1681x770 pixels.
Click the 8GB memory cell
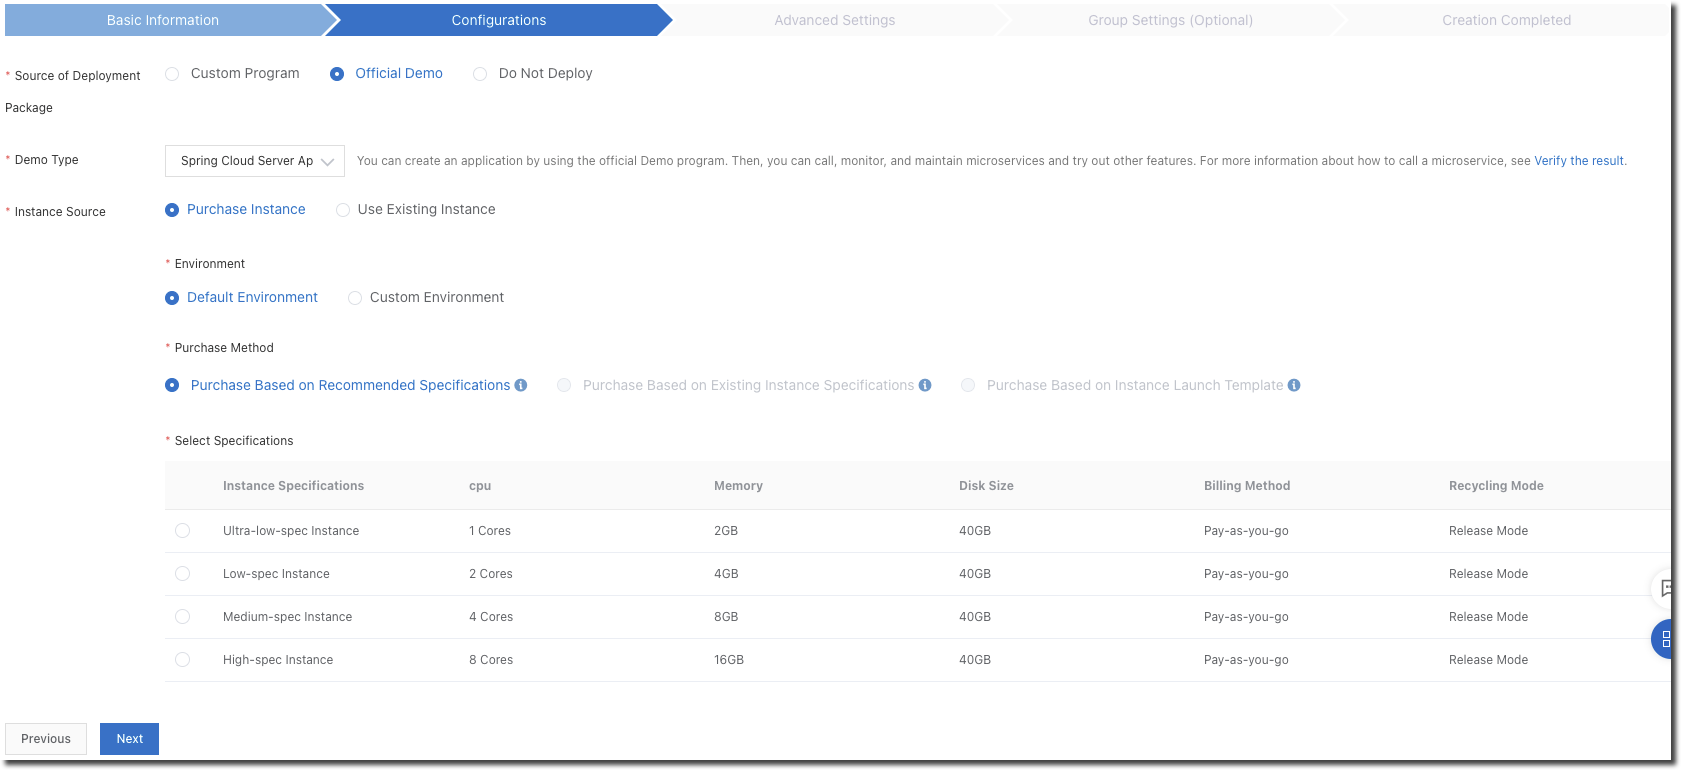point(726,617)
